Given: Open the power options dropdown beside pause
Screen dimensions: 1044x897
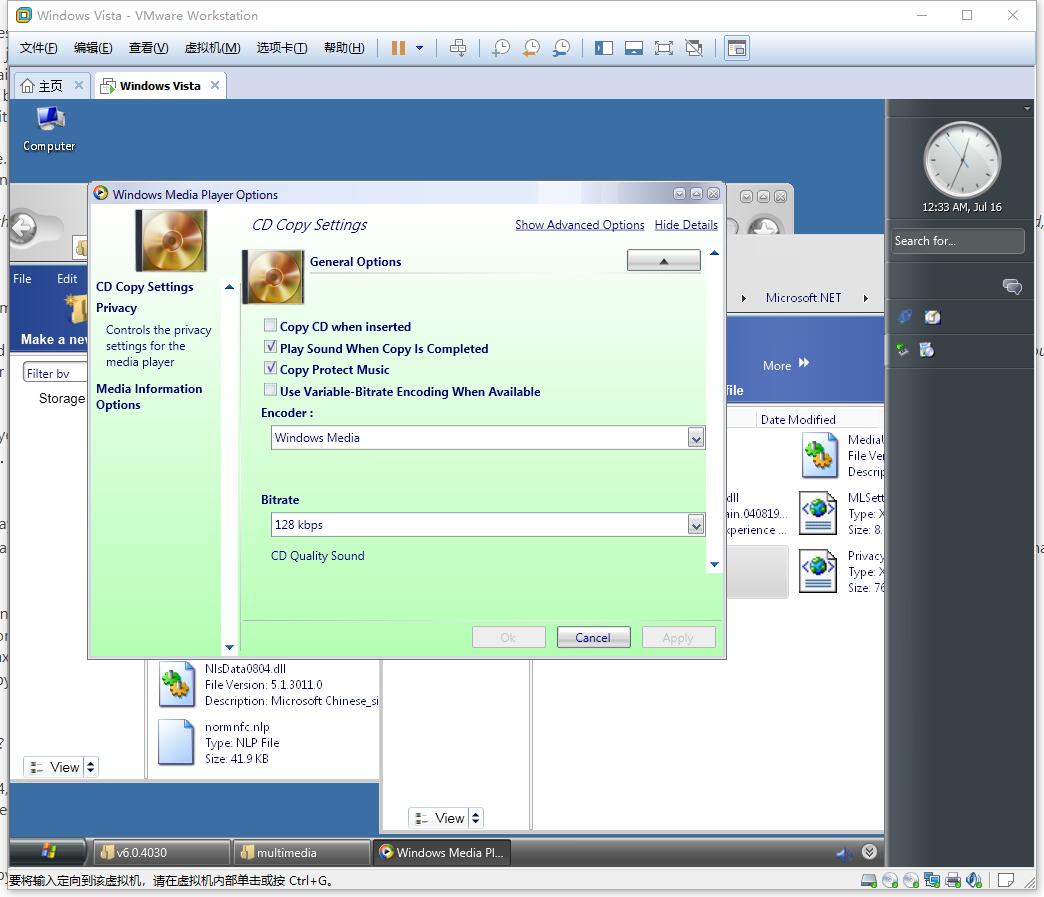Looking at the screenshot, I should 419,48.
